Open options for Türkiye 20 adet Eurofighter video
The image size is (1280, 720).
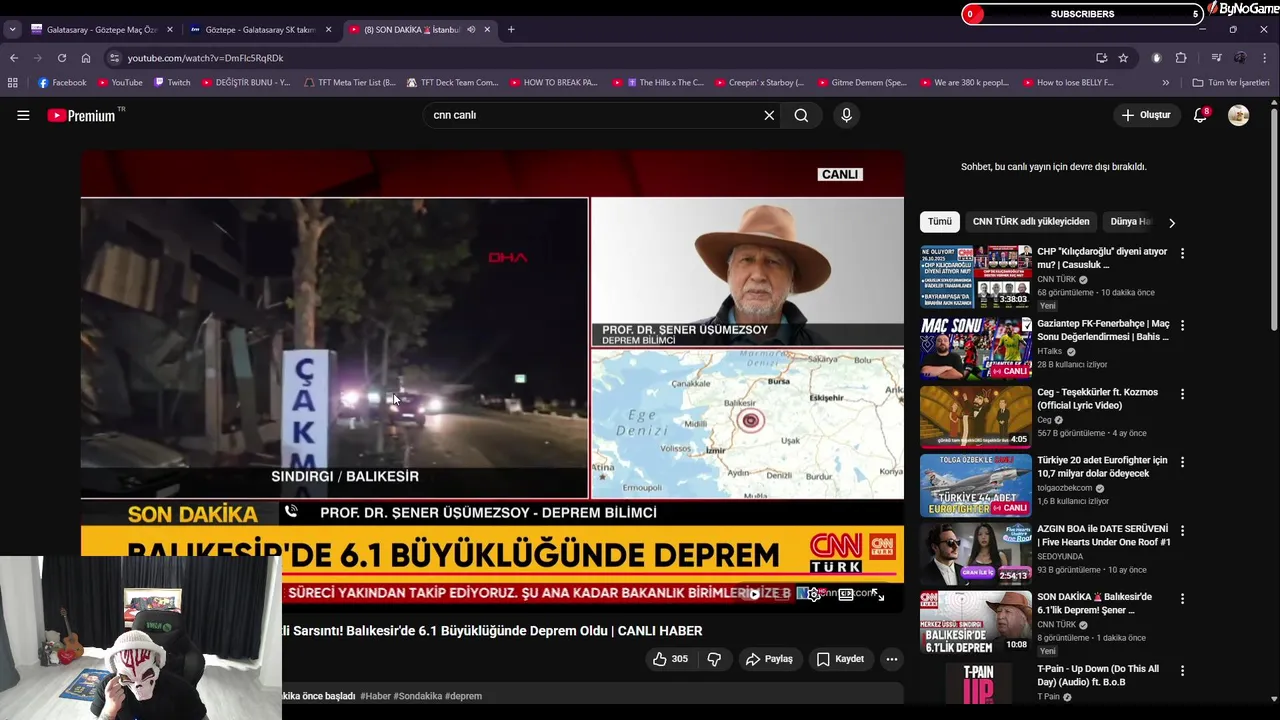pos(1182,463)
